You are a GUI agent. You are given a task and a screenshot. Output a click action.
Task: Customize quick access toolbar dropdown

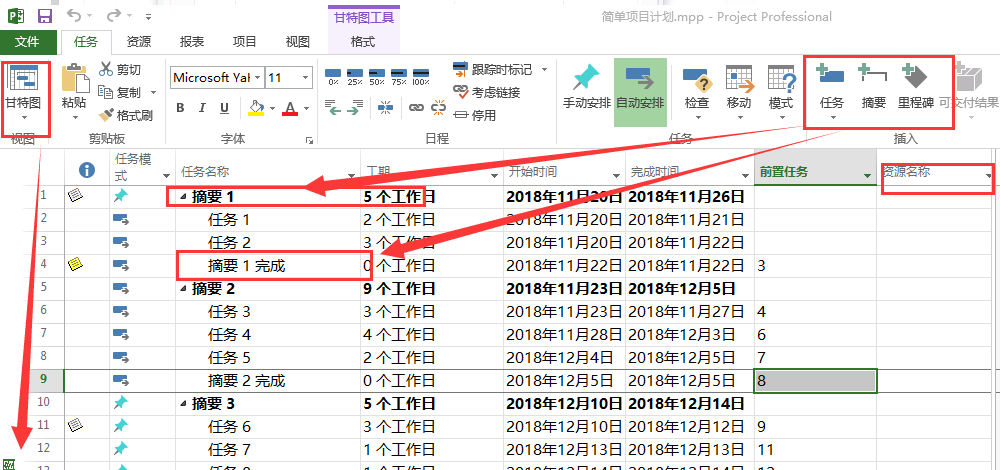pyautogui.click(x=149, y=16)
